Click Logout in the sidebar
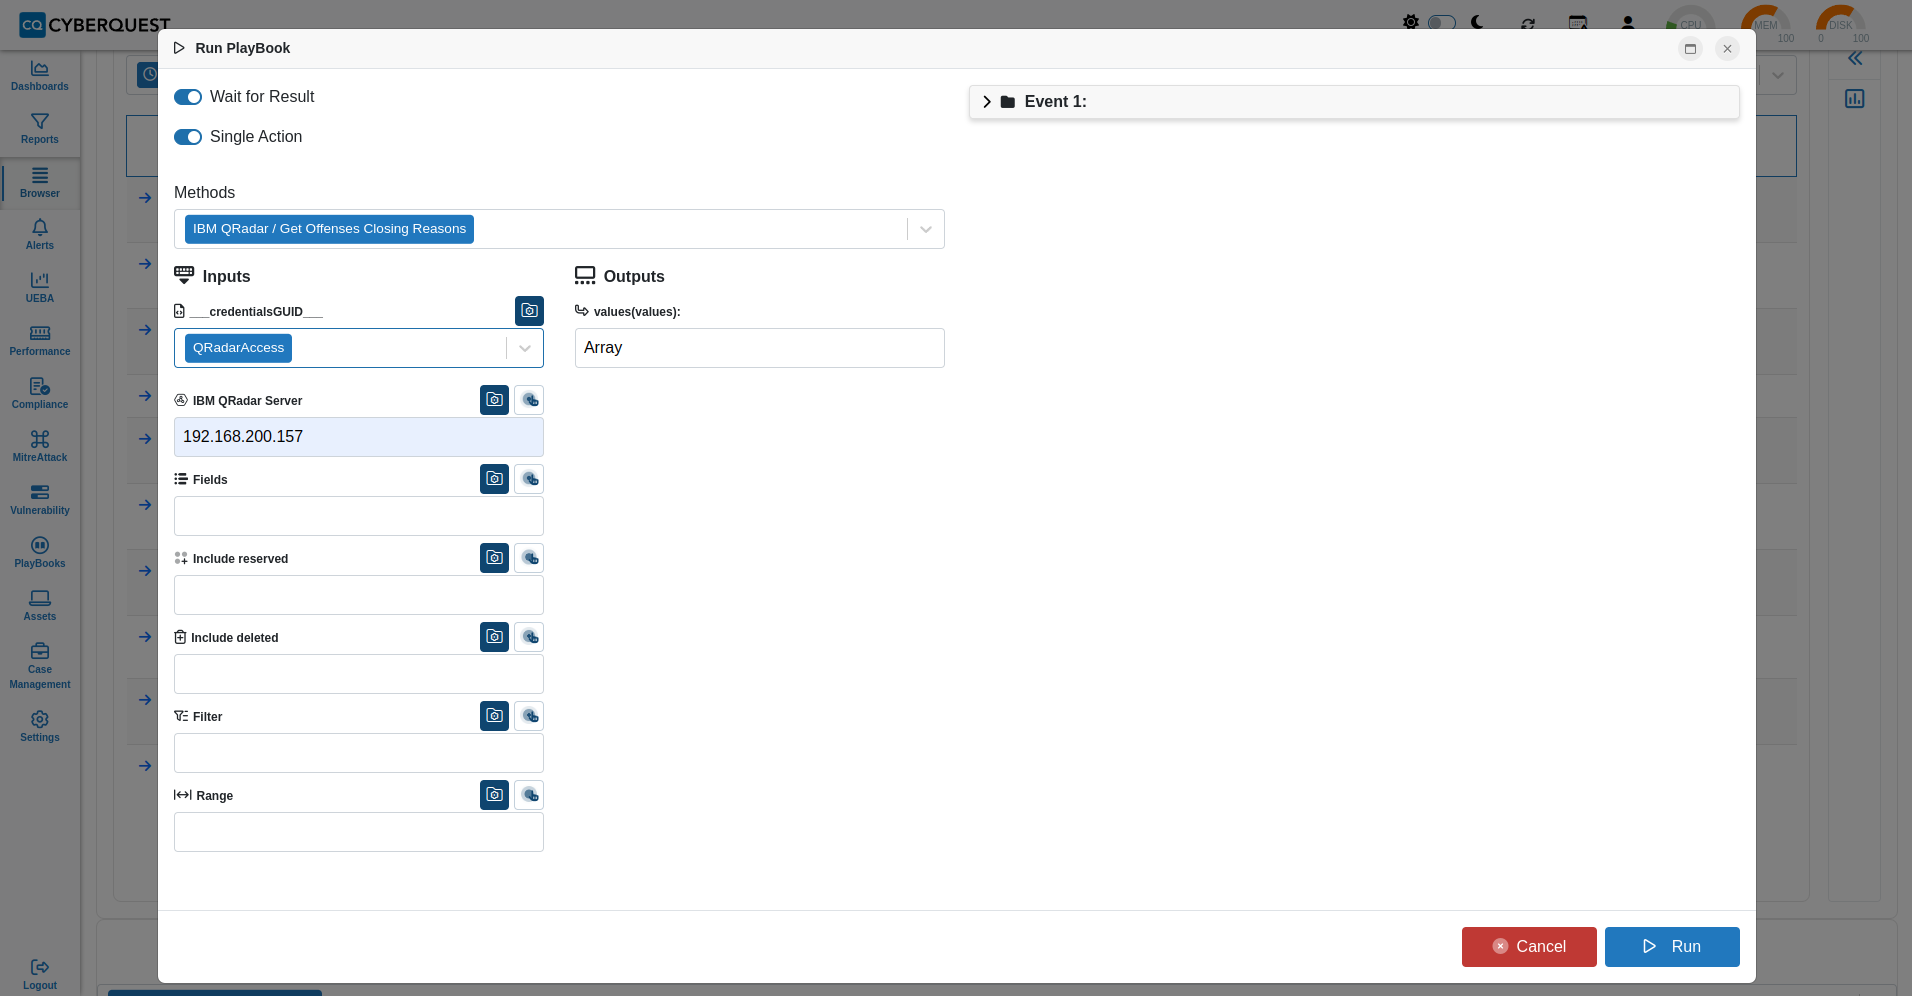The image size is (1912, 996). point(40,974)
